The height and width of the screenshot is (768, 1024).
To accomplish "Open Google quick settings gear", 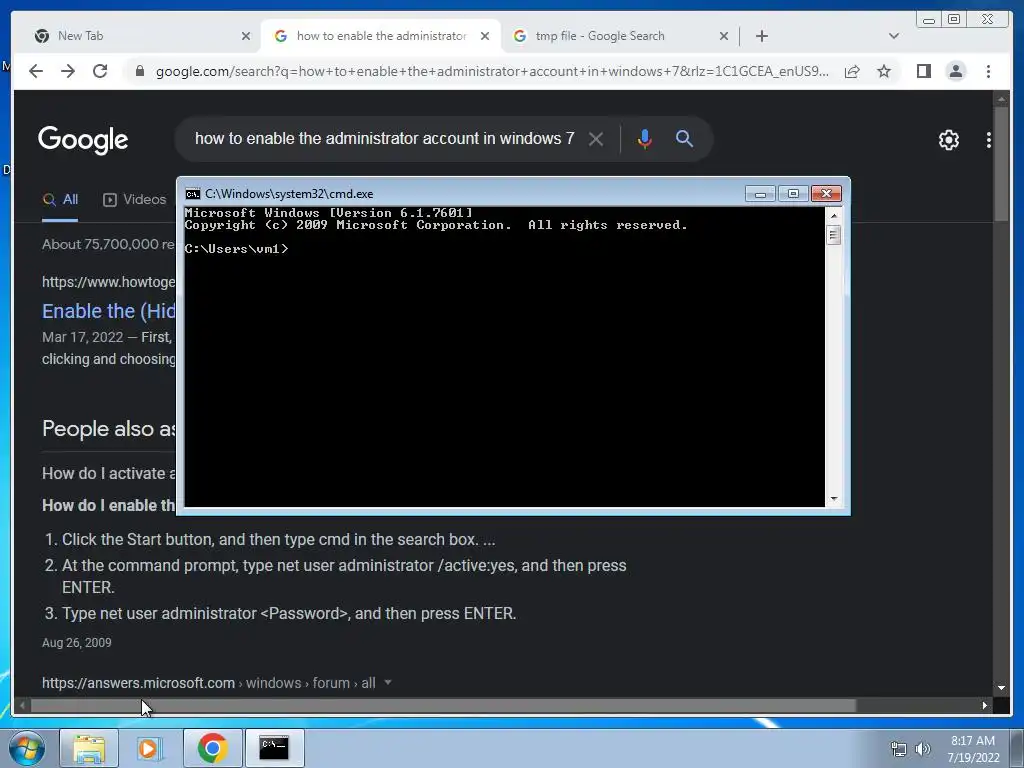I will (x=948, y=140).
